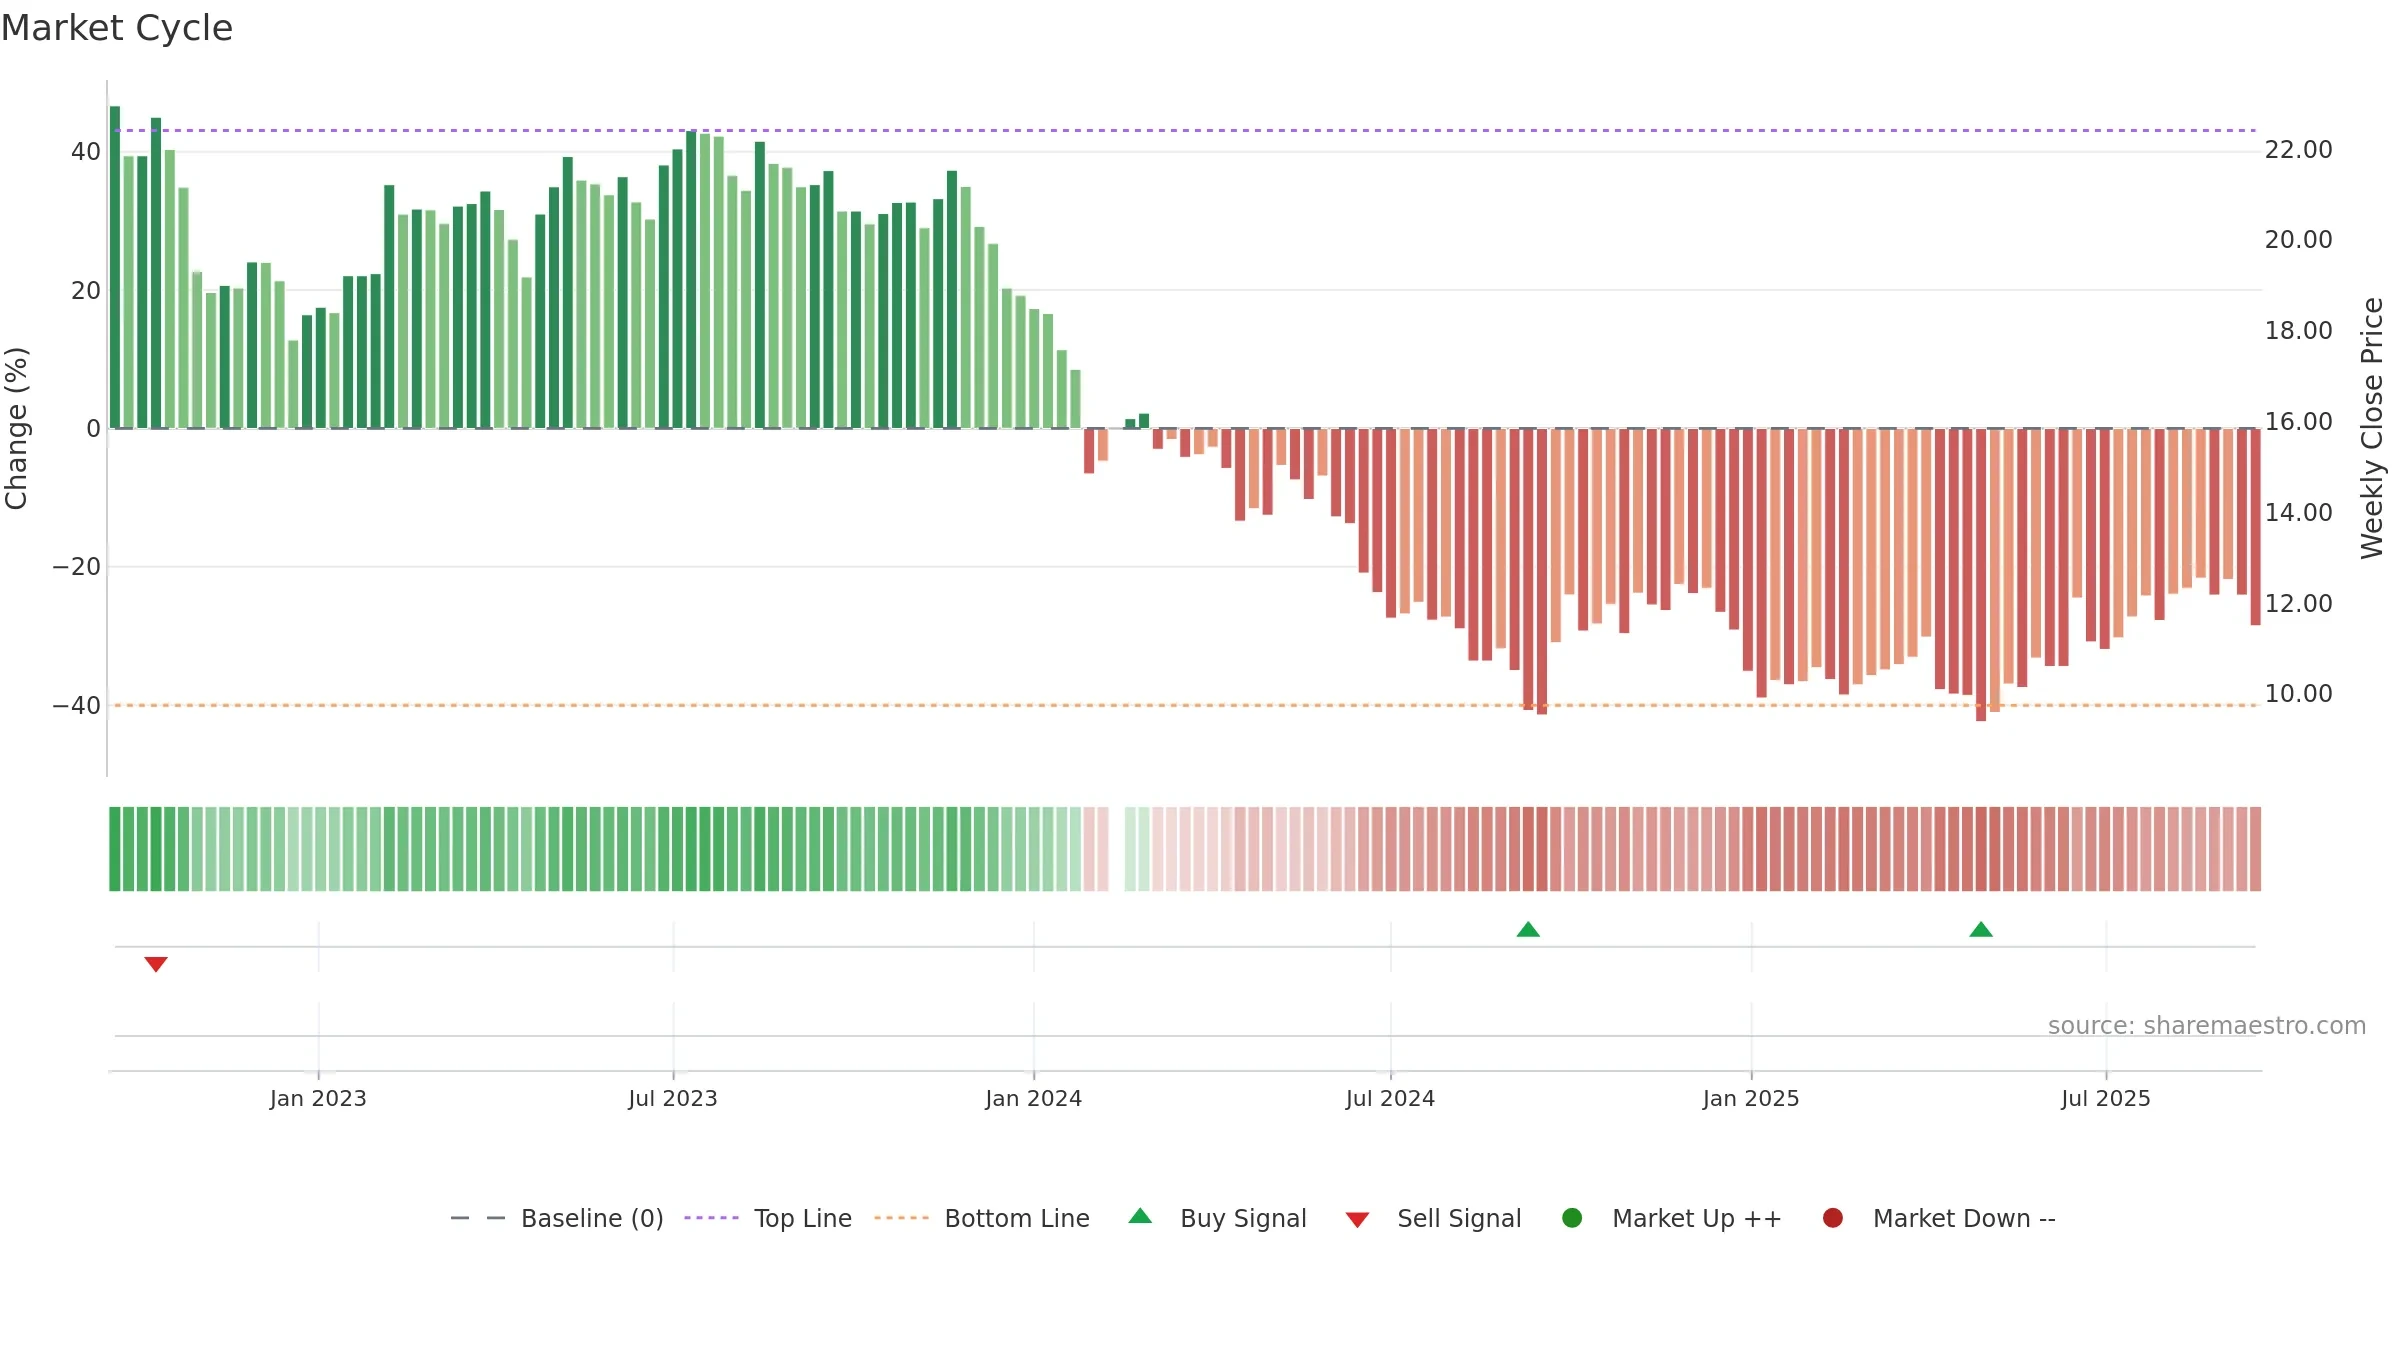The width and height of the screenshot is (2400, 1350).
Task: Select the buy signal marker in September 2024
Action: point(1528,929)
